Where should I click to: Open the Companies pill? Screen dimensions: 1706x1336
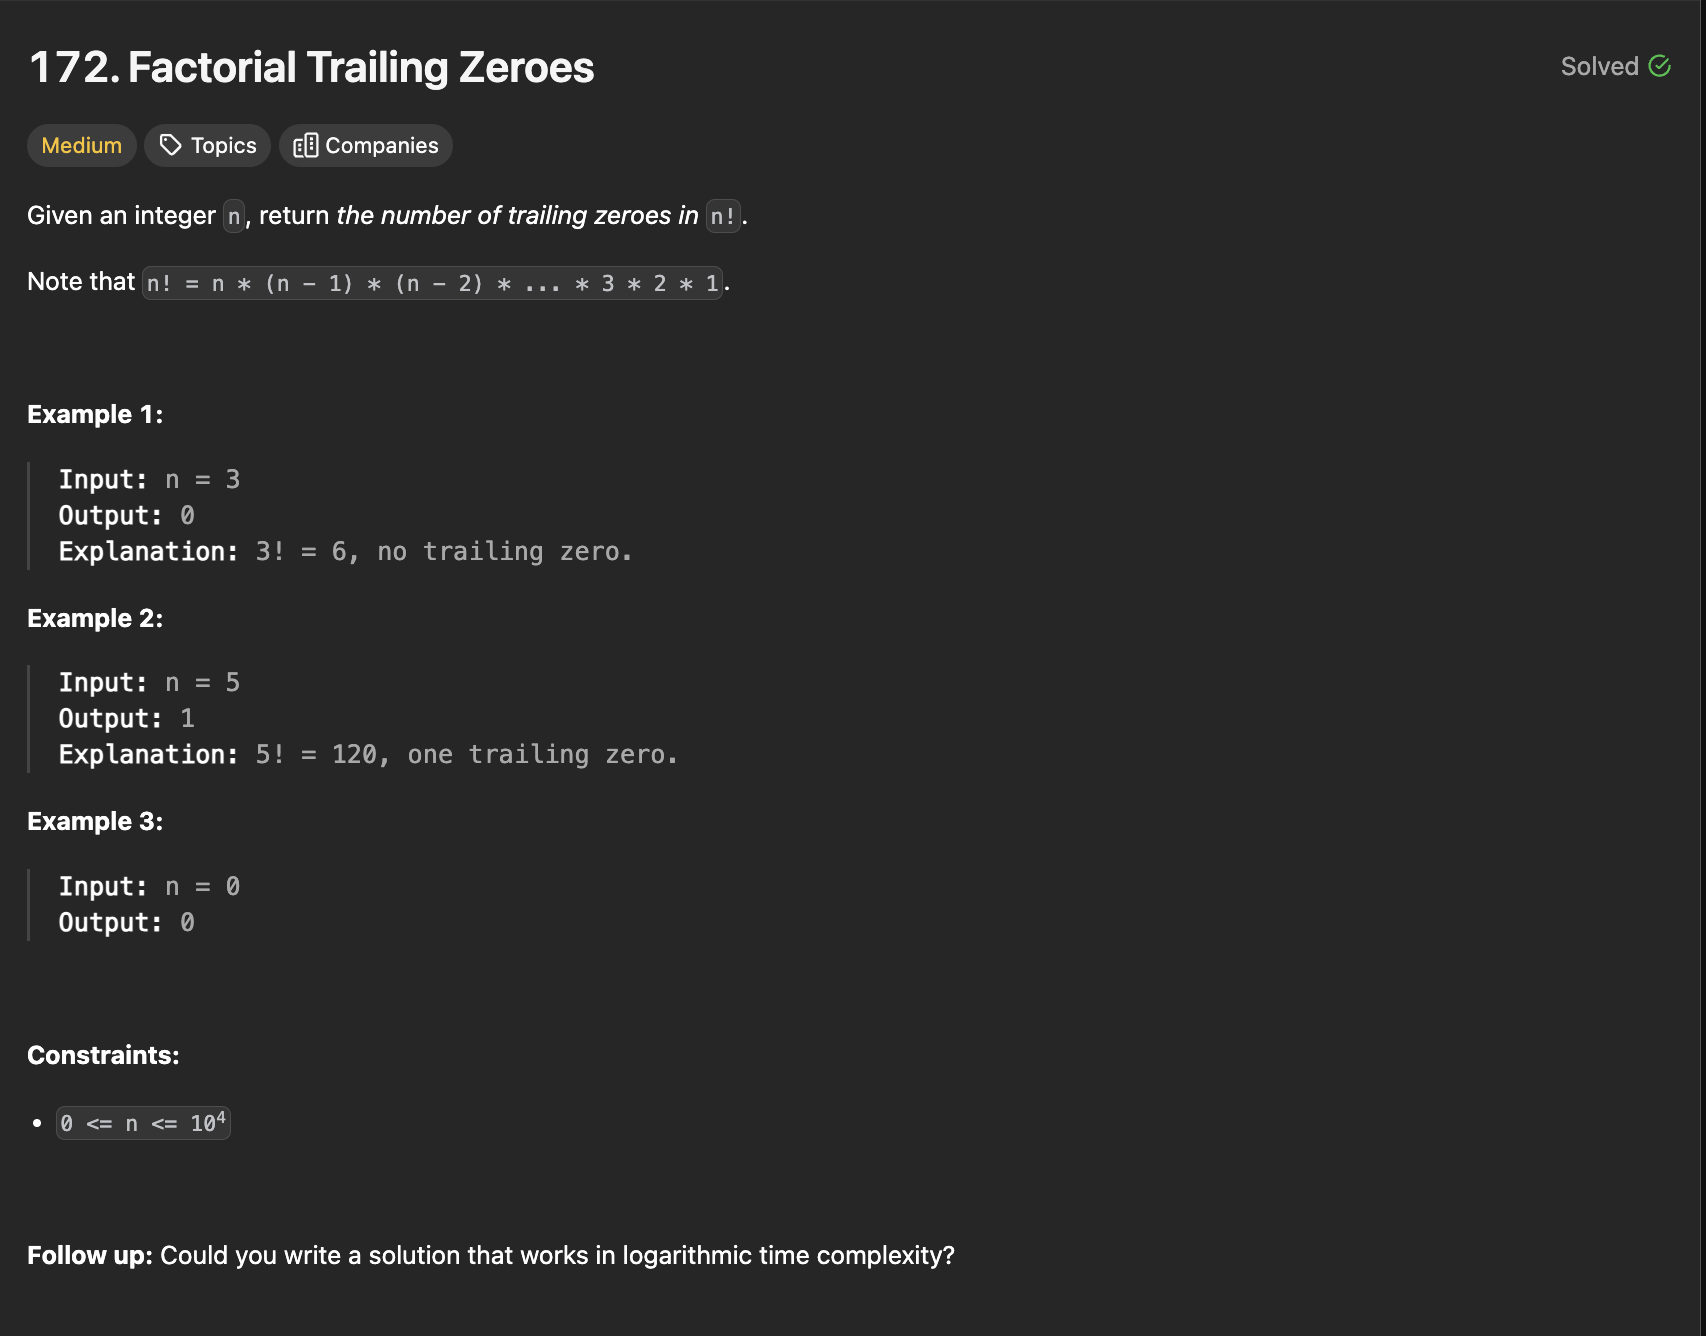point(365,145)
